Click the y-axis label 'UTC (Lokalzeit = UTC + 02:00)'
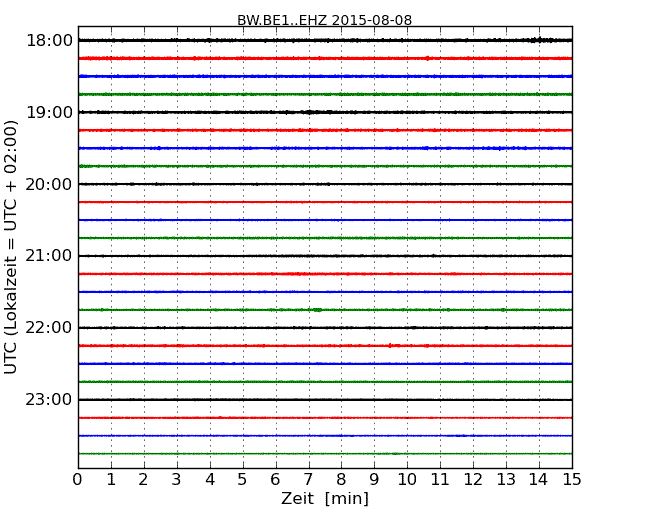The height and width of the screenshot is (520, 650). 10,247
